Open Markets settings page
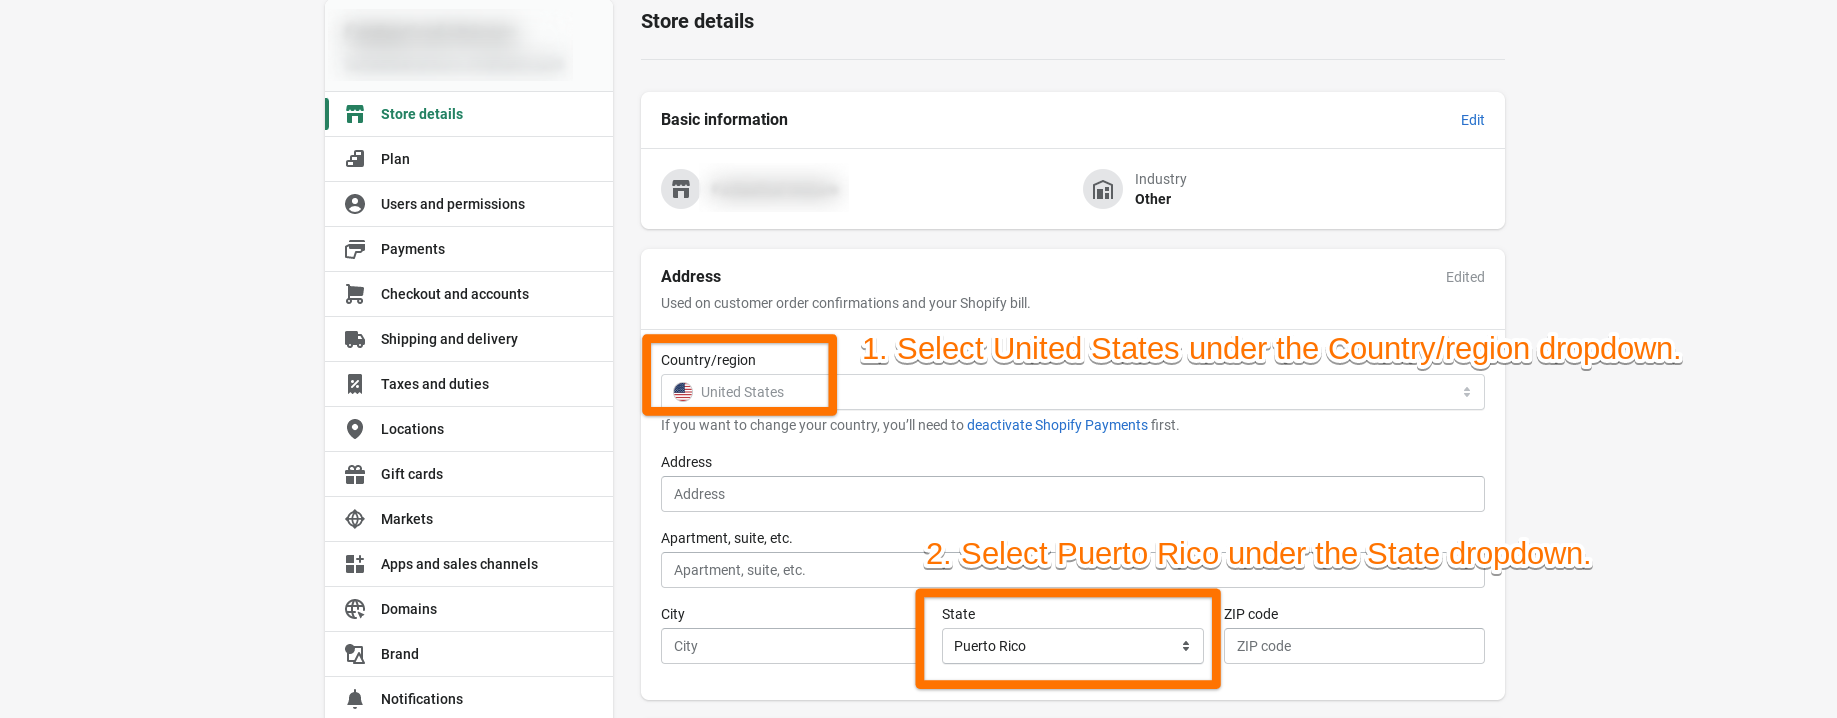This screenshot has height=718, width=1837. point(407,519)
